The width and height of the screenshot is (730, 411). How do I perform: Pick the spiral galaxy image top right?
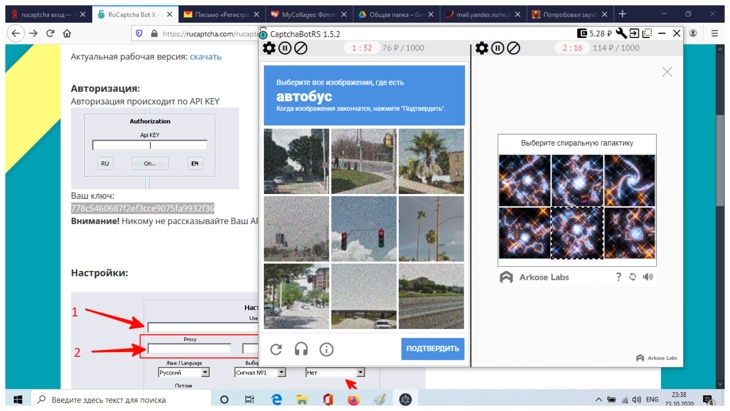click(629, 181)
